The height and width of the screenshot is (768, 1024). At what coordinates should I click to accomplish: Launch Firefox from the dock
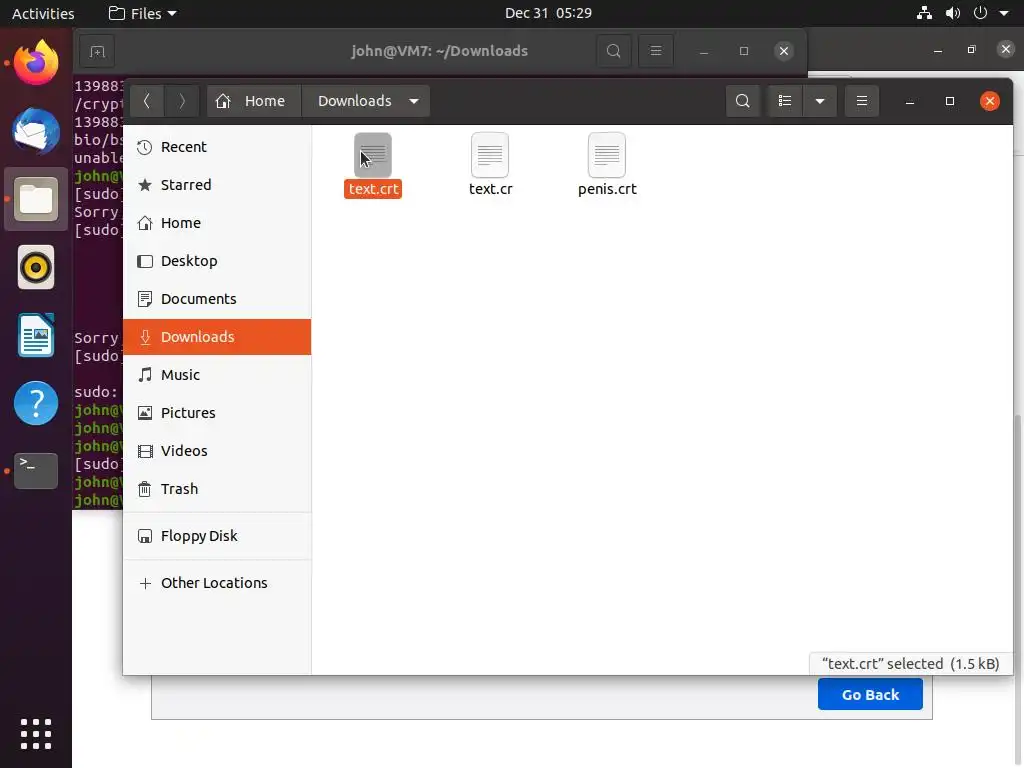(x=36, y=63)
